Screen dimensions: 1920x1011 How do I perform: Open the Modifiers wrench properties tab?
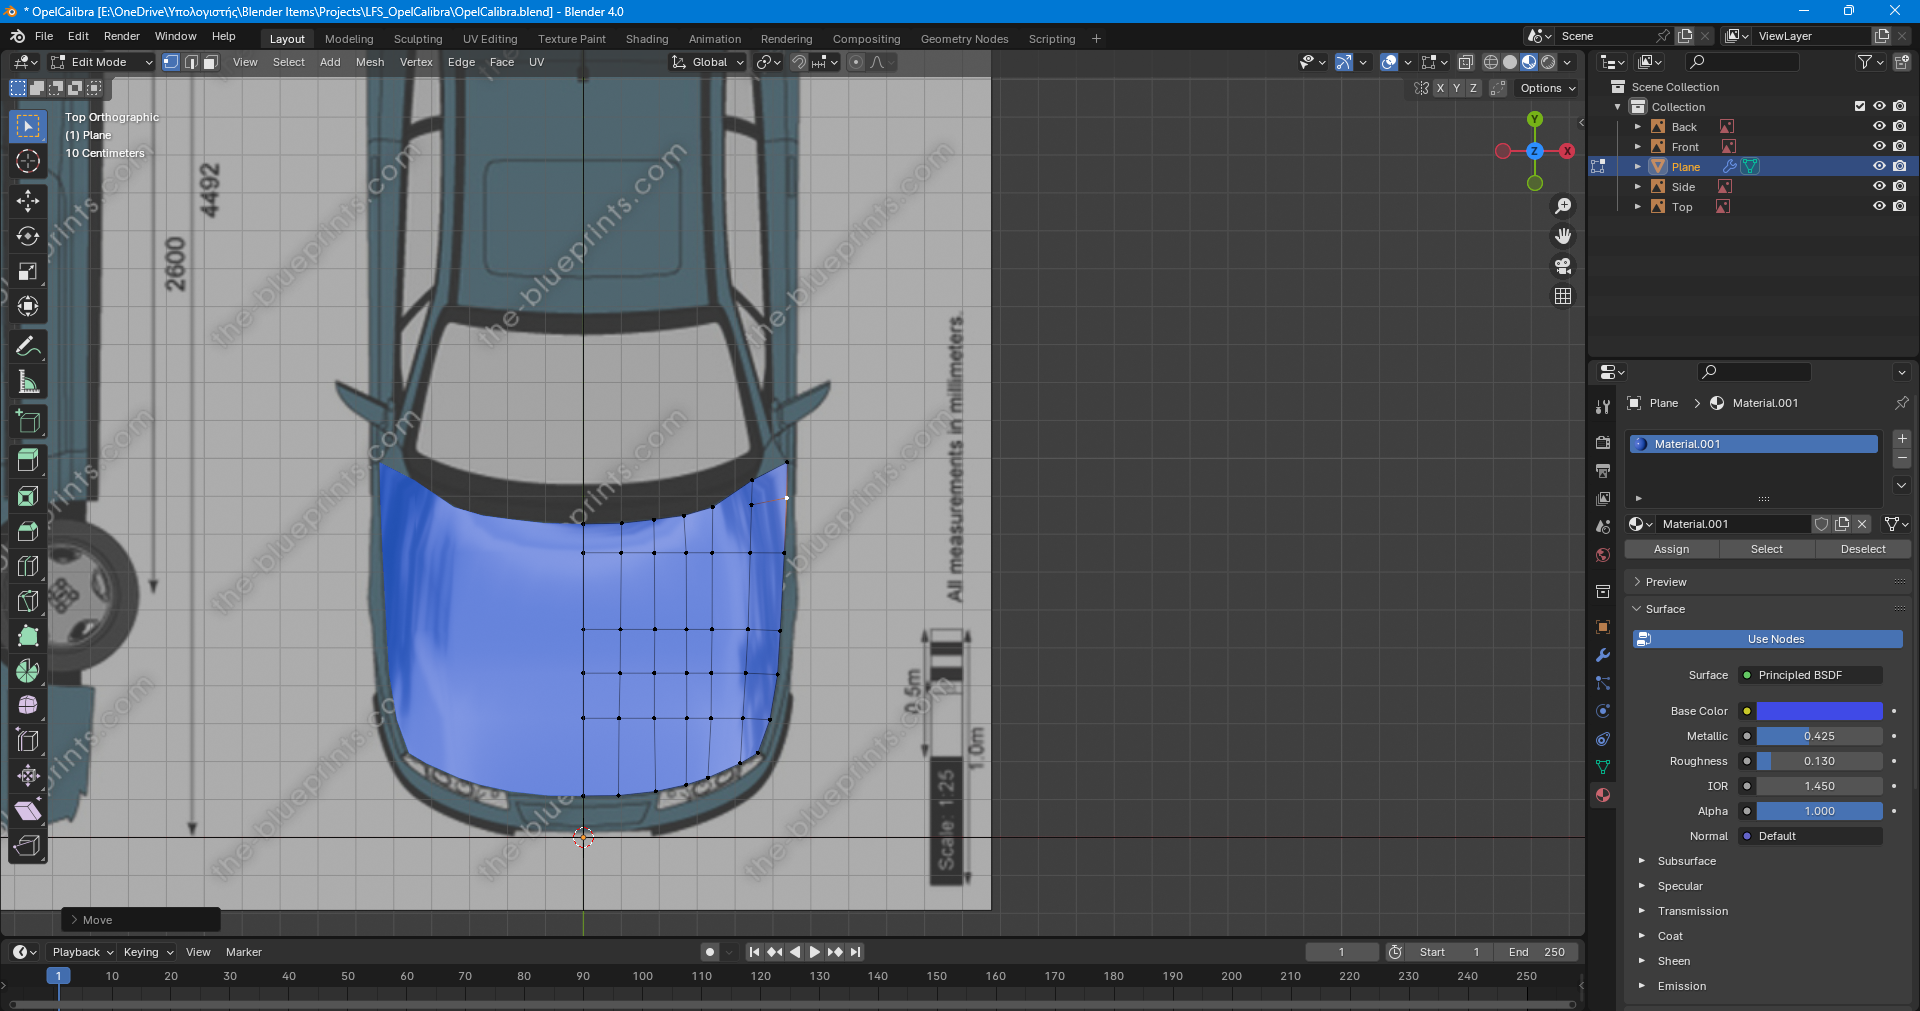click(x=1603, y=655)
